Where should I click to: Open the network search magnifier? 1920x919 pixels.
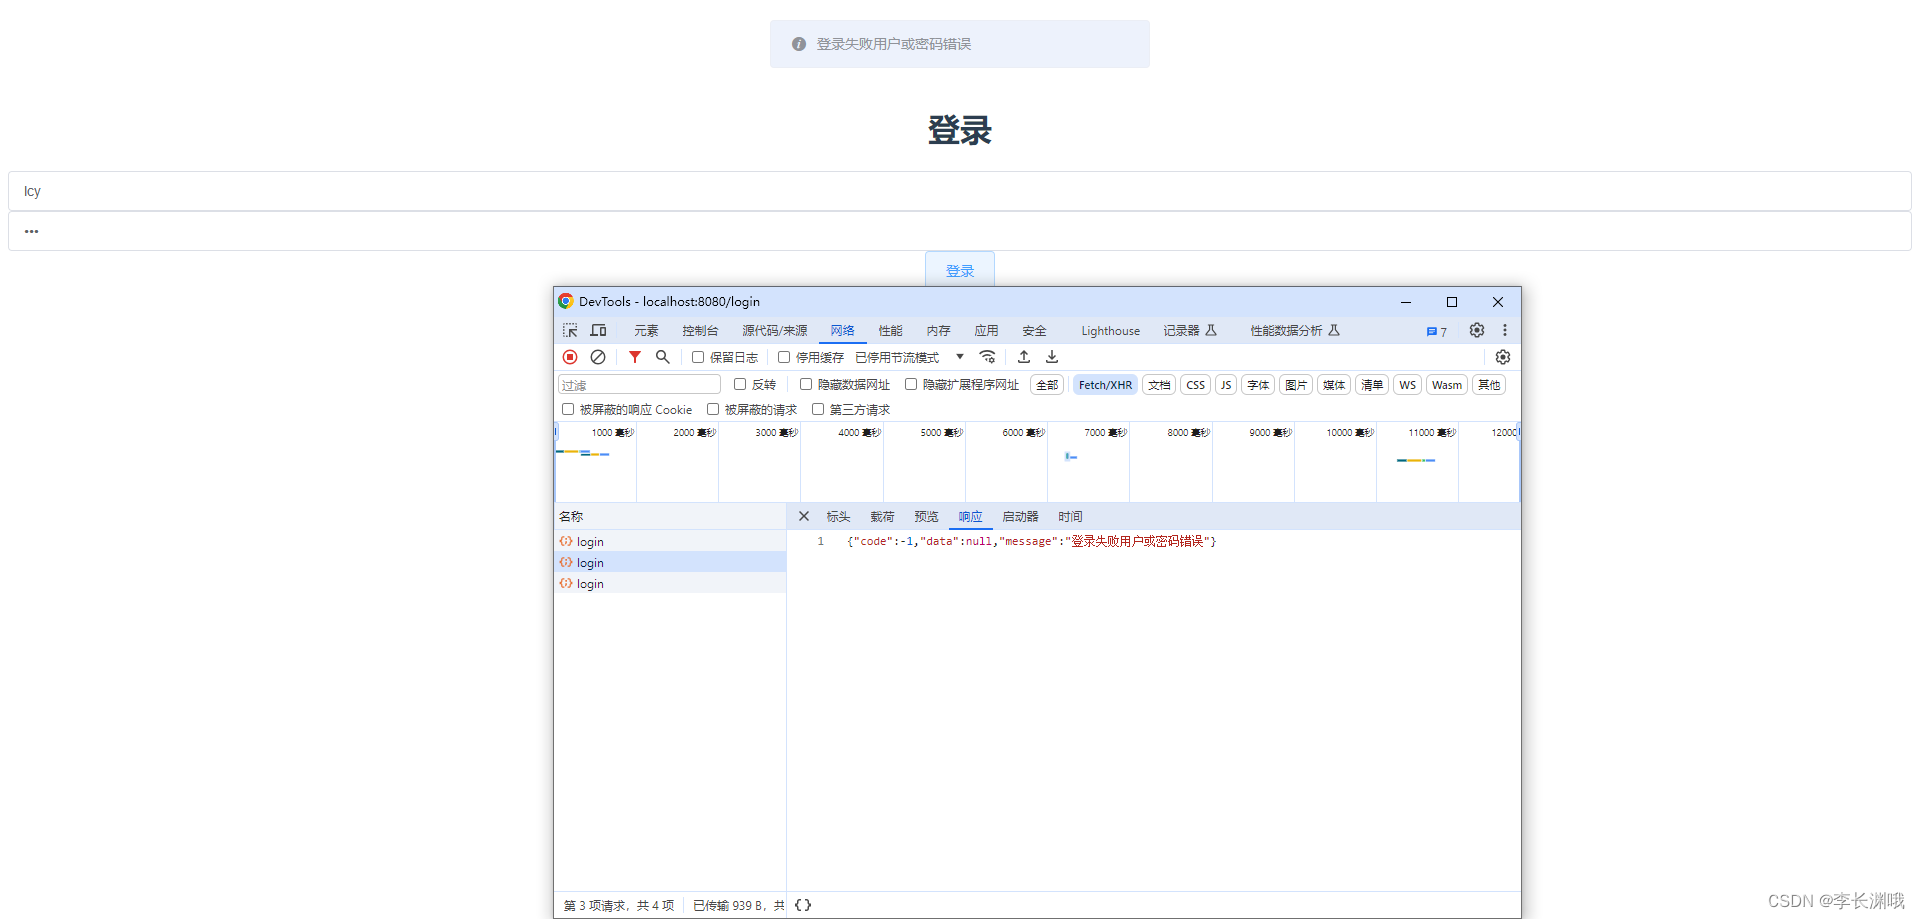click(x=662, y=357)
